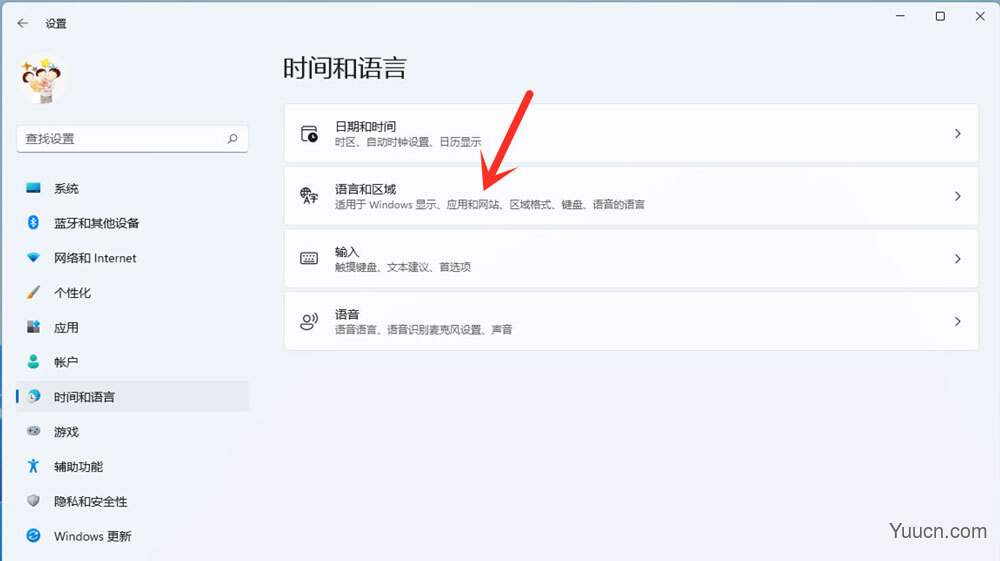Expand 日期和时间 chevron arrow
1000x561 pixels.
[x=957, y=134]
